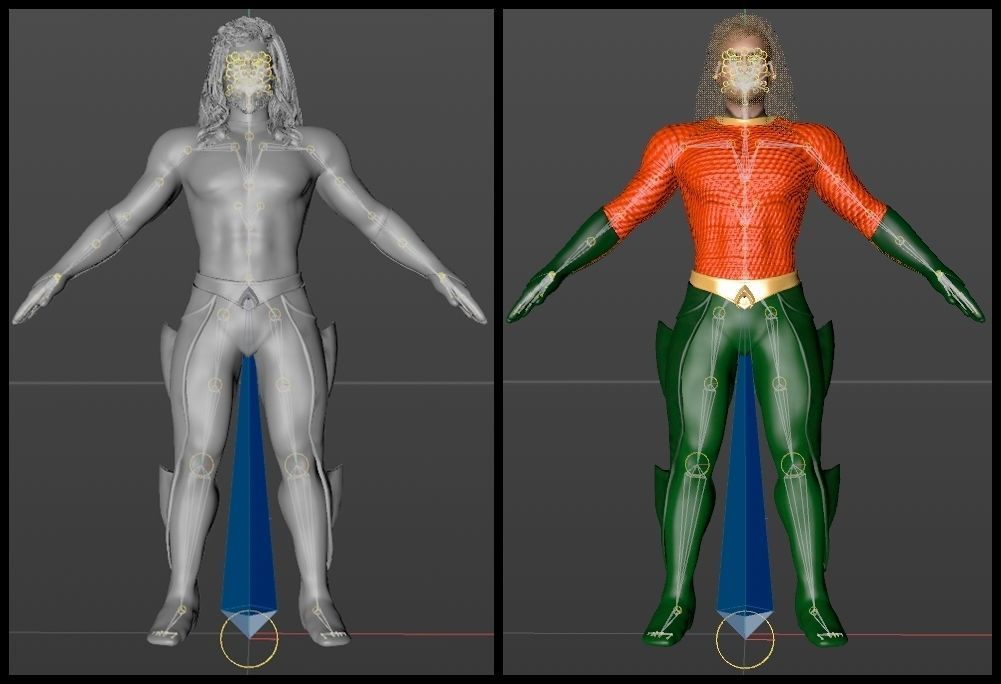Select gray model's neck joint below the chin
1001x684 pixels.
(x=249, y=136)
